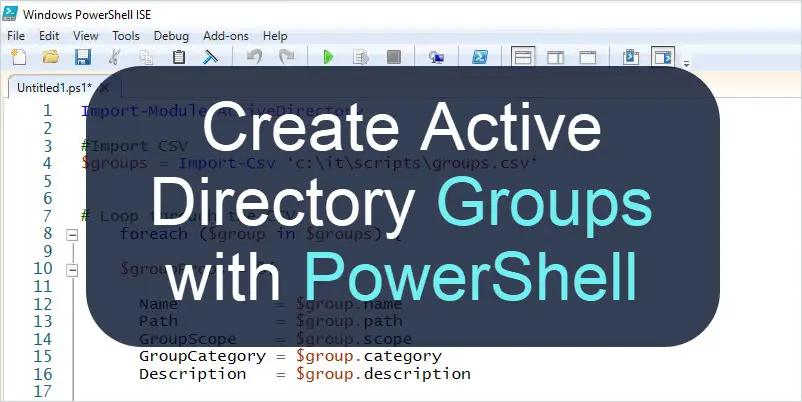The height and width of the screenshot is (402, 802).
Task: Run the script with the green play button
Action: (328, 57)
